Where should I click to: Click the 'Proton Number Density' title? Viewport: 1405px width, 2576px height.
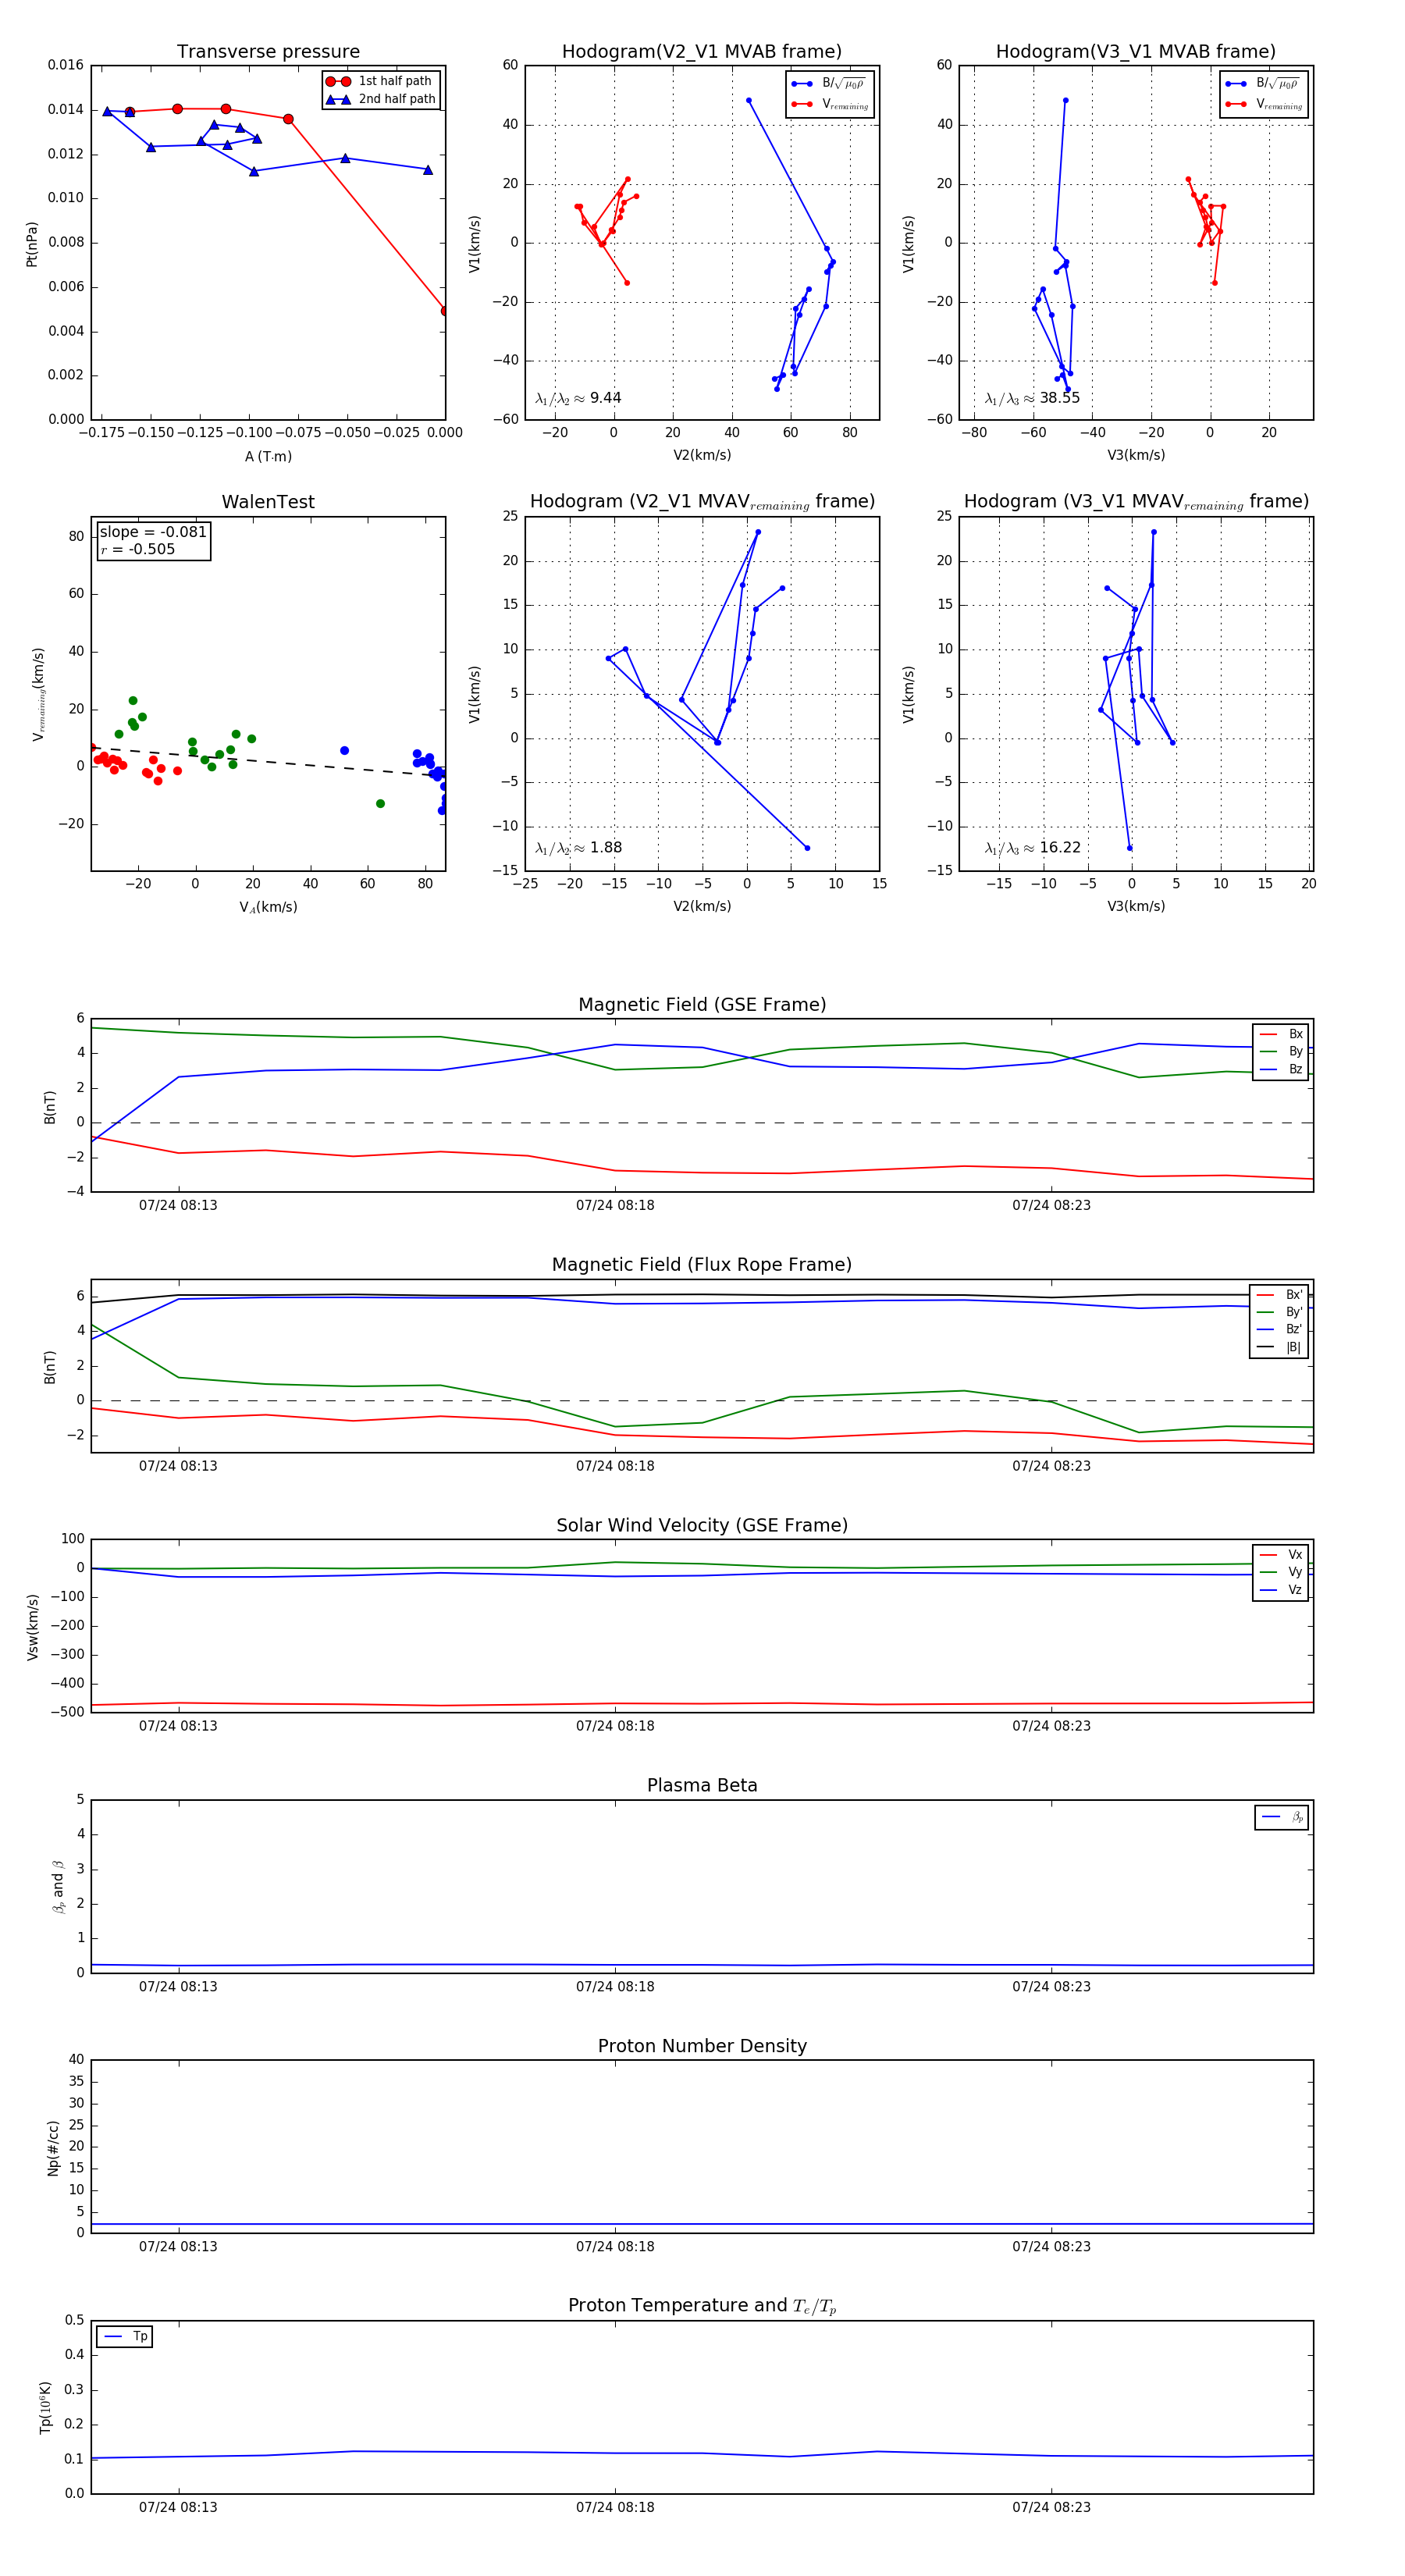(702, 2046)
